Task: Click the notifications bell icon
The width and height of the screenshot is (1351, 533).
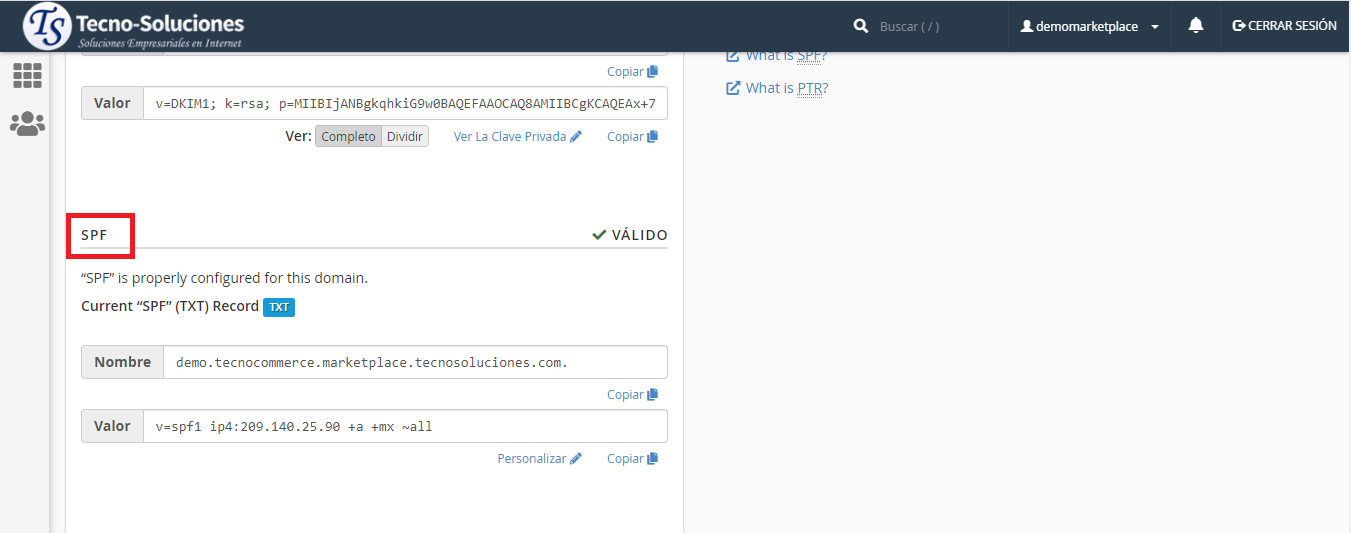Action: (1196, 26)
